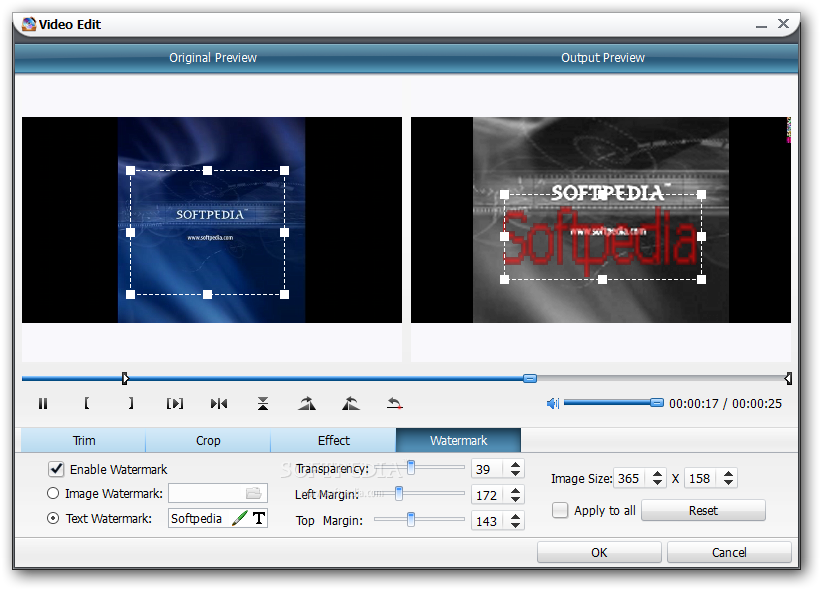
Task: Set trim end with right bracket icon
Action: click(x=131, y=403)
